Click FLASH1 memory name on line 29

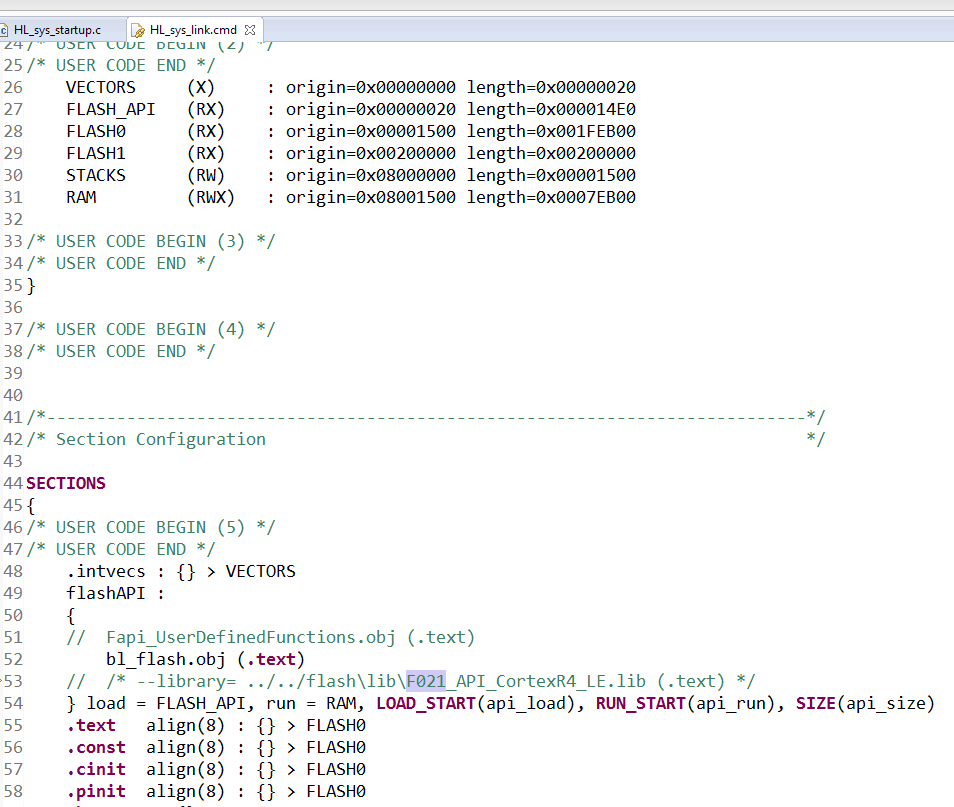point(96,153)
